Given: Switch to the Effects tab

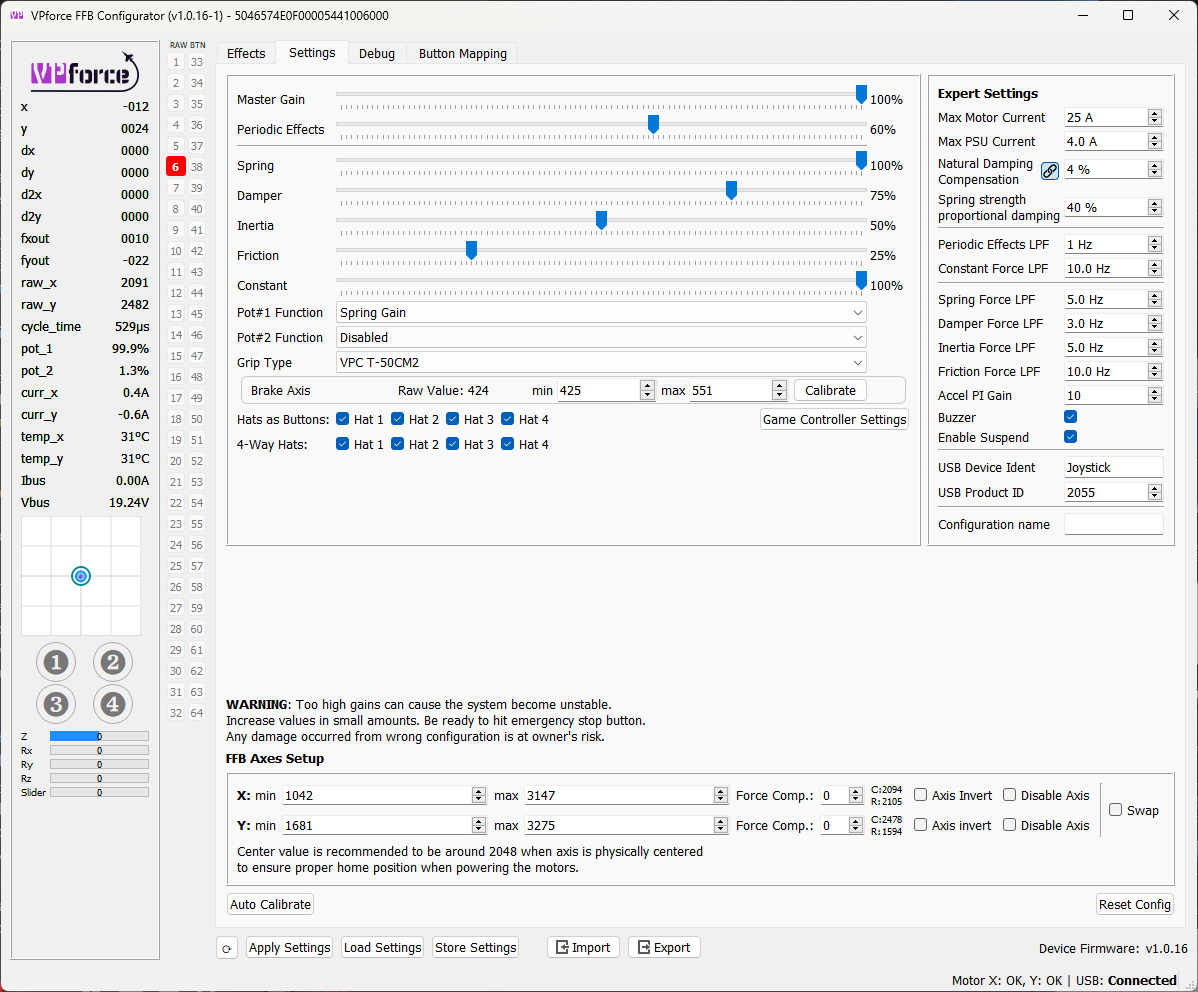Looking at the screenshot, I should pos(246,53).
